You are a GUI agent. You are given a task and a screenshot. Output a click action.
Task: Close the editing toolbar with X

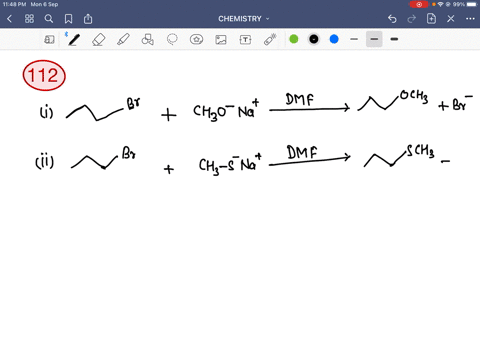pos(451,19)
